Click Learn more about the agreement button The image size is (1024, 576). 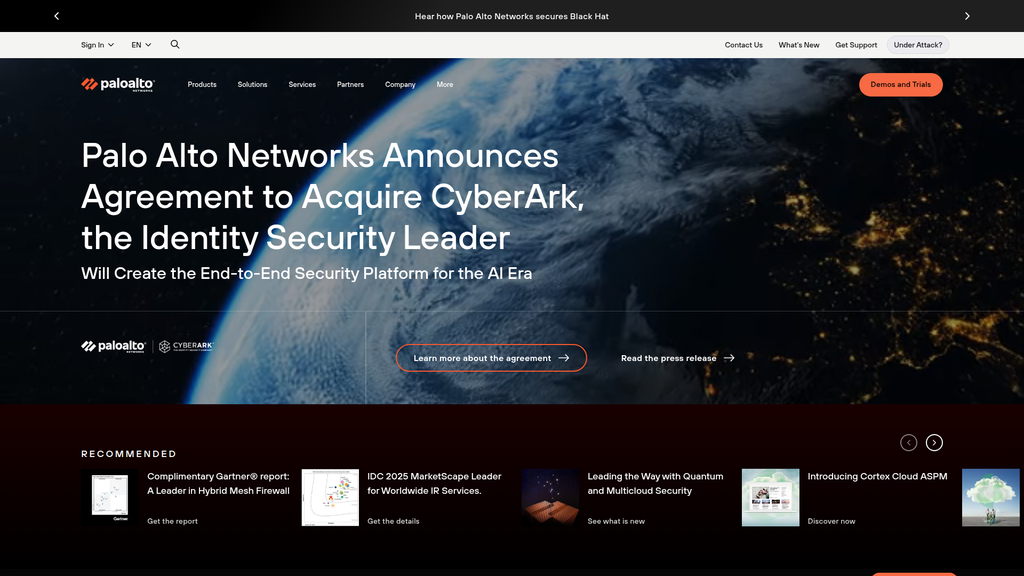tap(491, 358)
